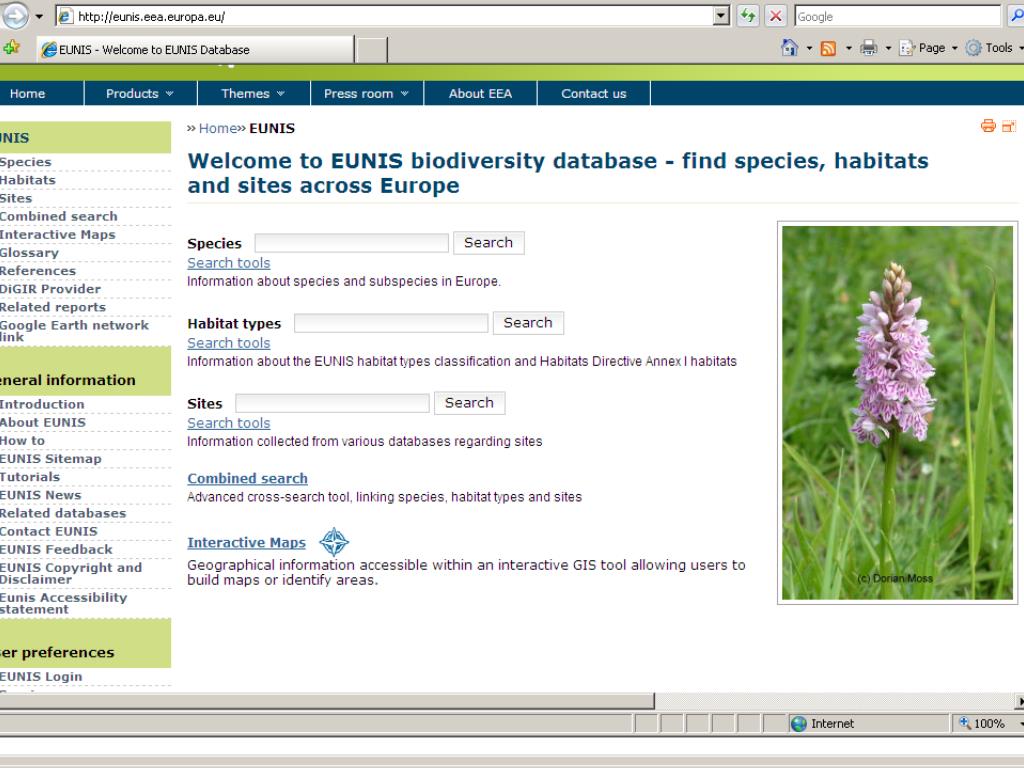Open References sidebar link

pos(38,271)
